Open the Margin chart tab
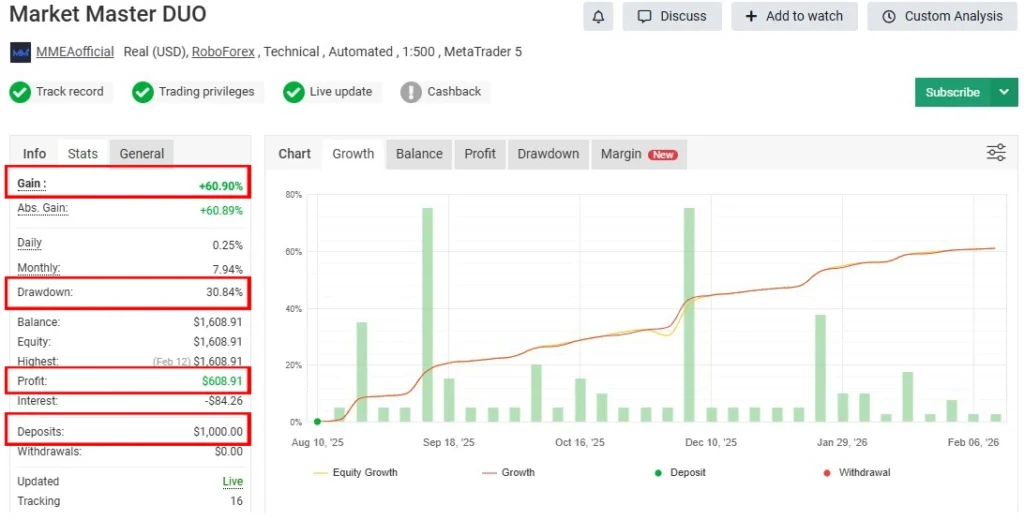Screen dimensions: 1024x520 pyautogui.click(x=639, y=154)
